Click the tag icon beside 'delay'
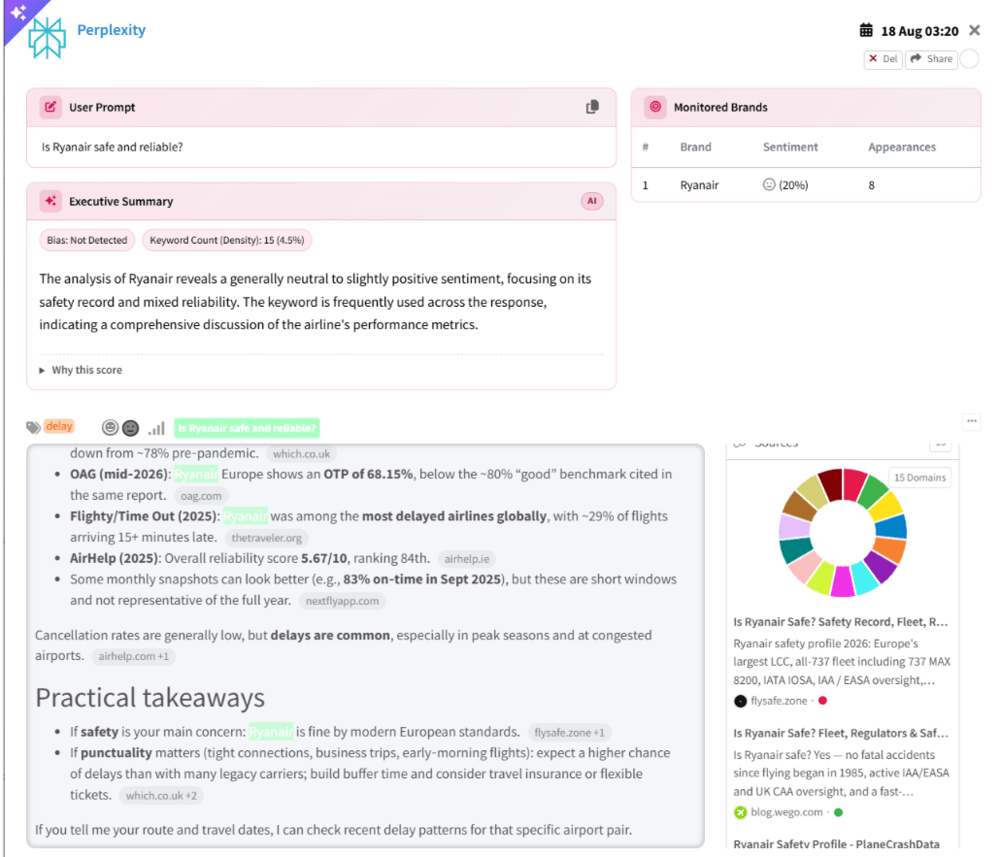This screenshot has width=1000, height=857. (x=33, y=427)
